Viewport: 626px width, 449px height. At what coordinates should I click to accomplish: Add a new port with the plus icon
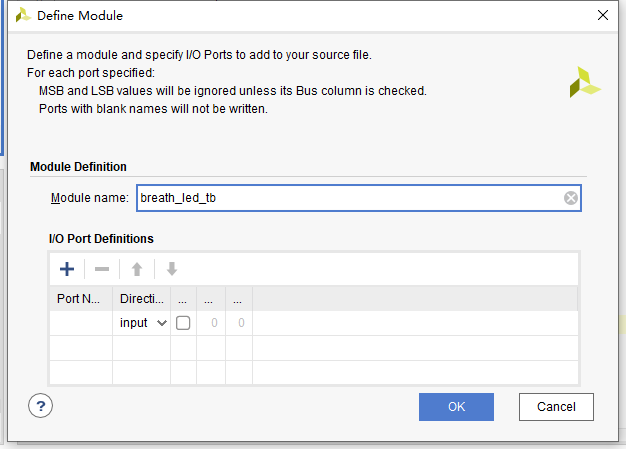(x=67, y=269)
